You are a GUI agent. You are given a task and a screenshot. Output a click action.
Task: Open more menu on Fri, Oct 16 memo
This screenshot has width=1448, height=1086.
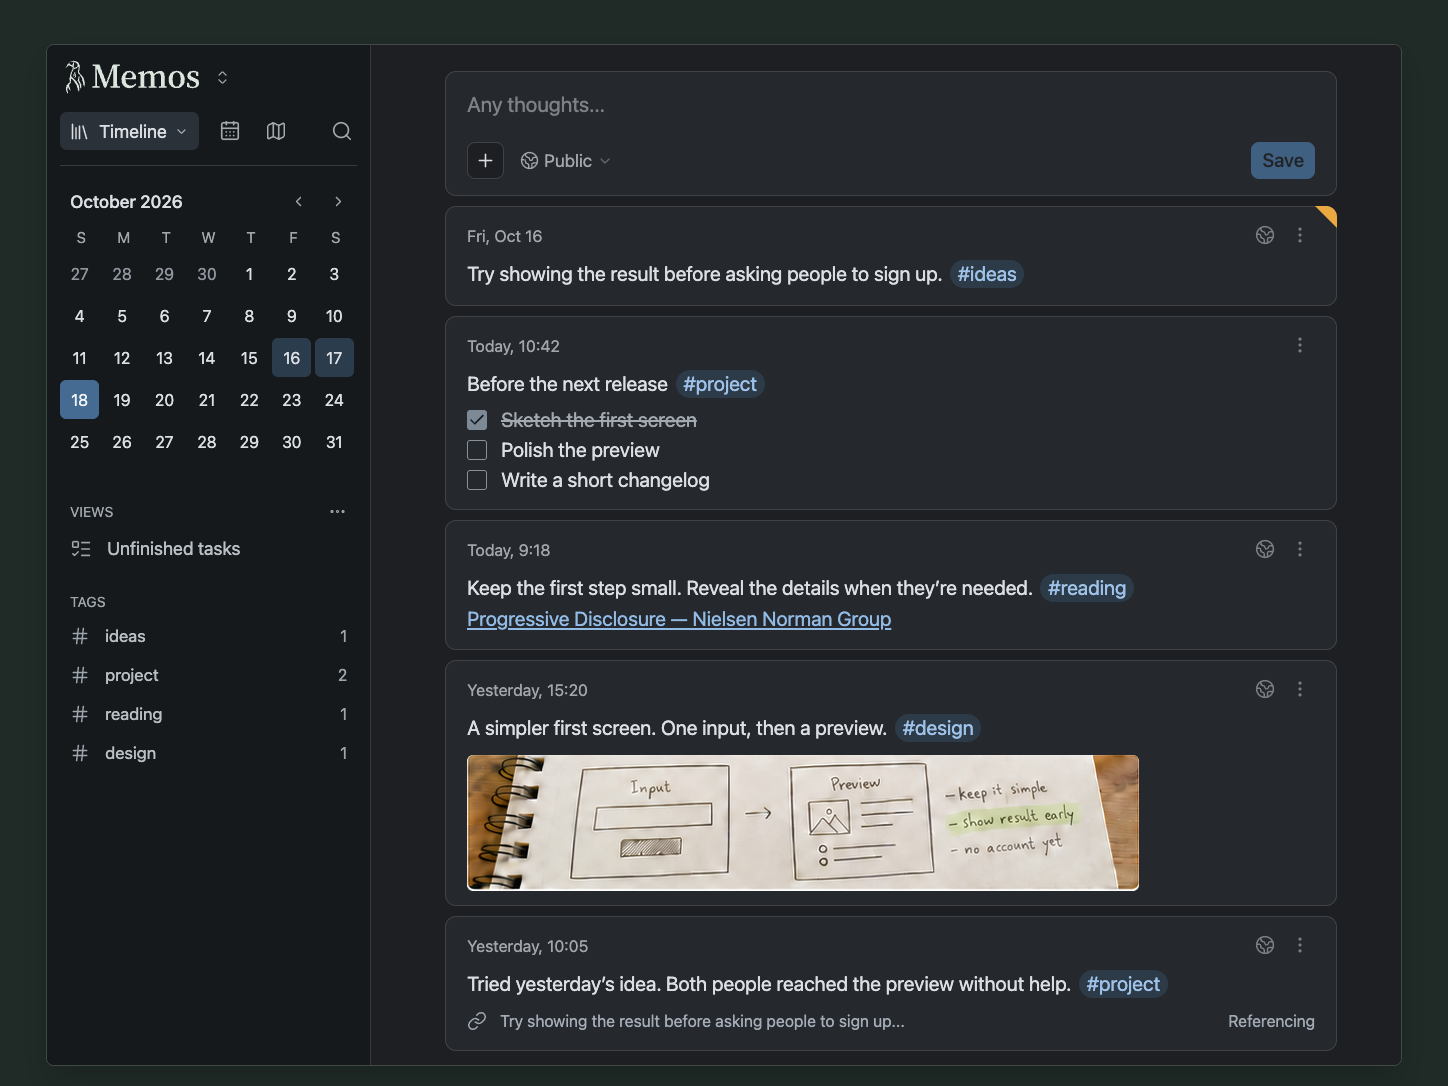(1300, 235)
